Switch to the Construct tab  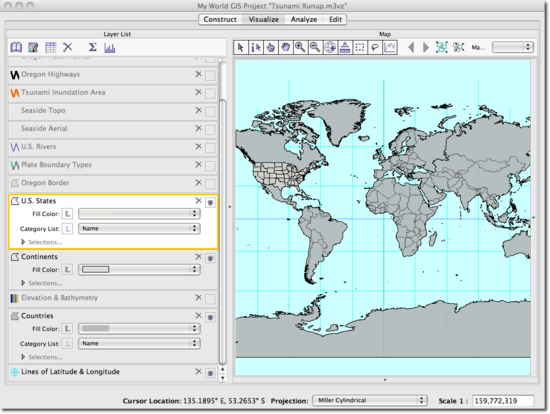[x=220, y=19]
